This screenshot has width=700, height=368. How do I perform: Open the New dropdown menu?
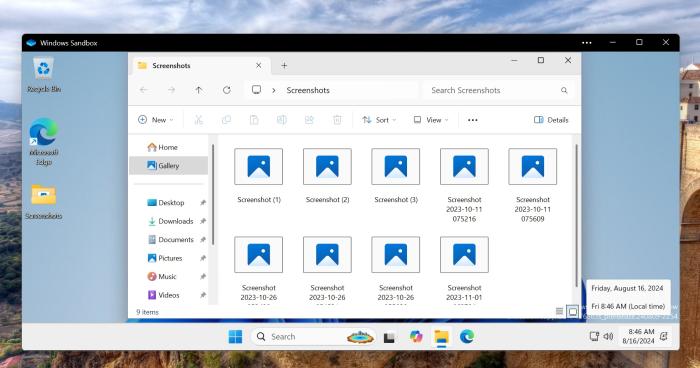click(x=155, y=120)
